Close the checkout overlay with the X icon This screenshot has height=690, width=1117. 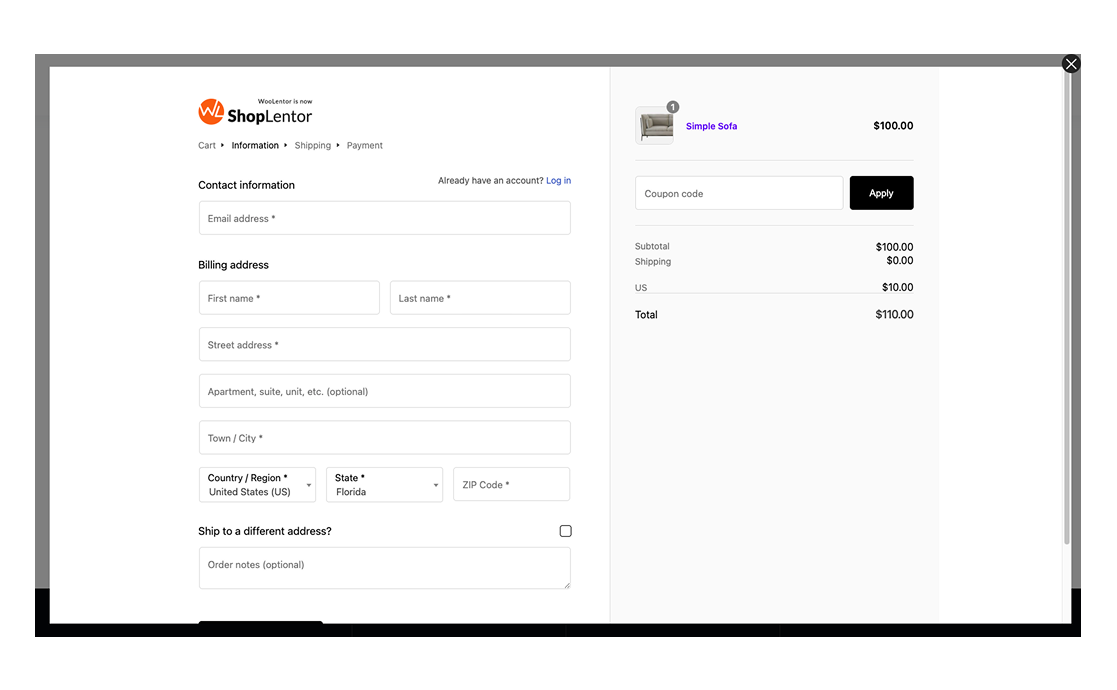pos(1071,63)
